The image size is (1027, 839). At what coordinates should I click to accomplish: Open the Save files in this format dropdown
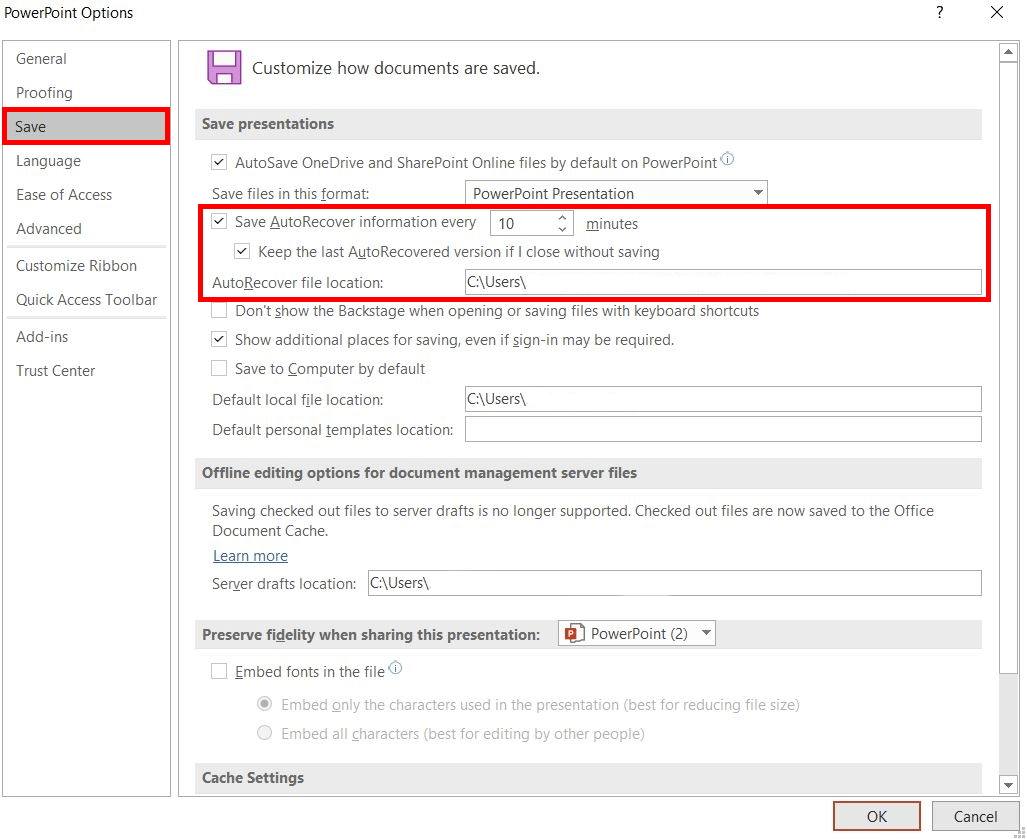pyautogui.click(x=758, y=192)
